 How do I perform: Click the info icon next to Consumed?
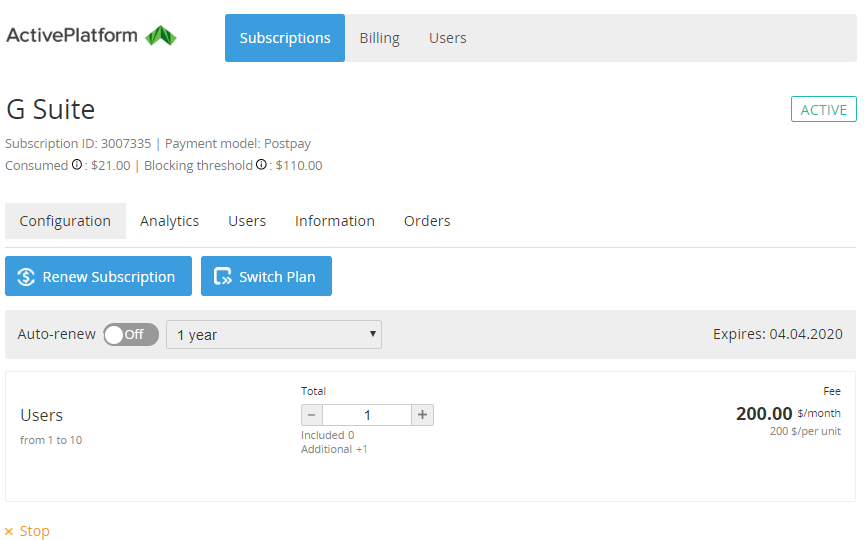pyautogui.click(x=77, y=165)
